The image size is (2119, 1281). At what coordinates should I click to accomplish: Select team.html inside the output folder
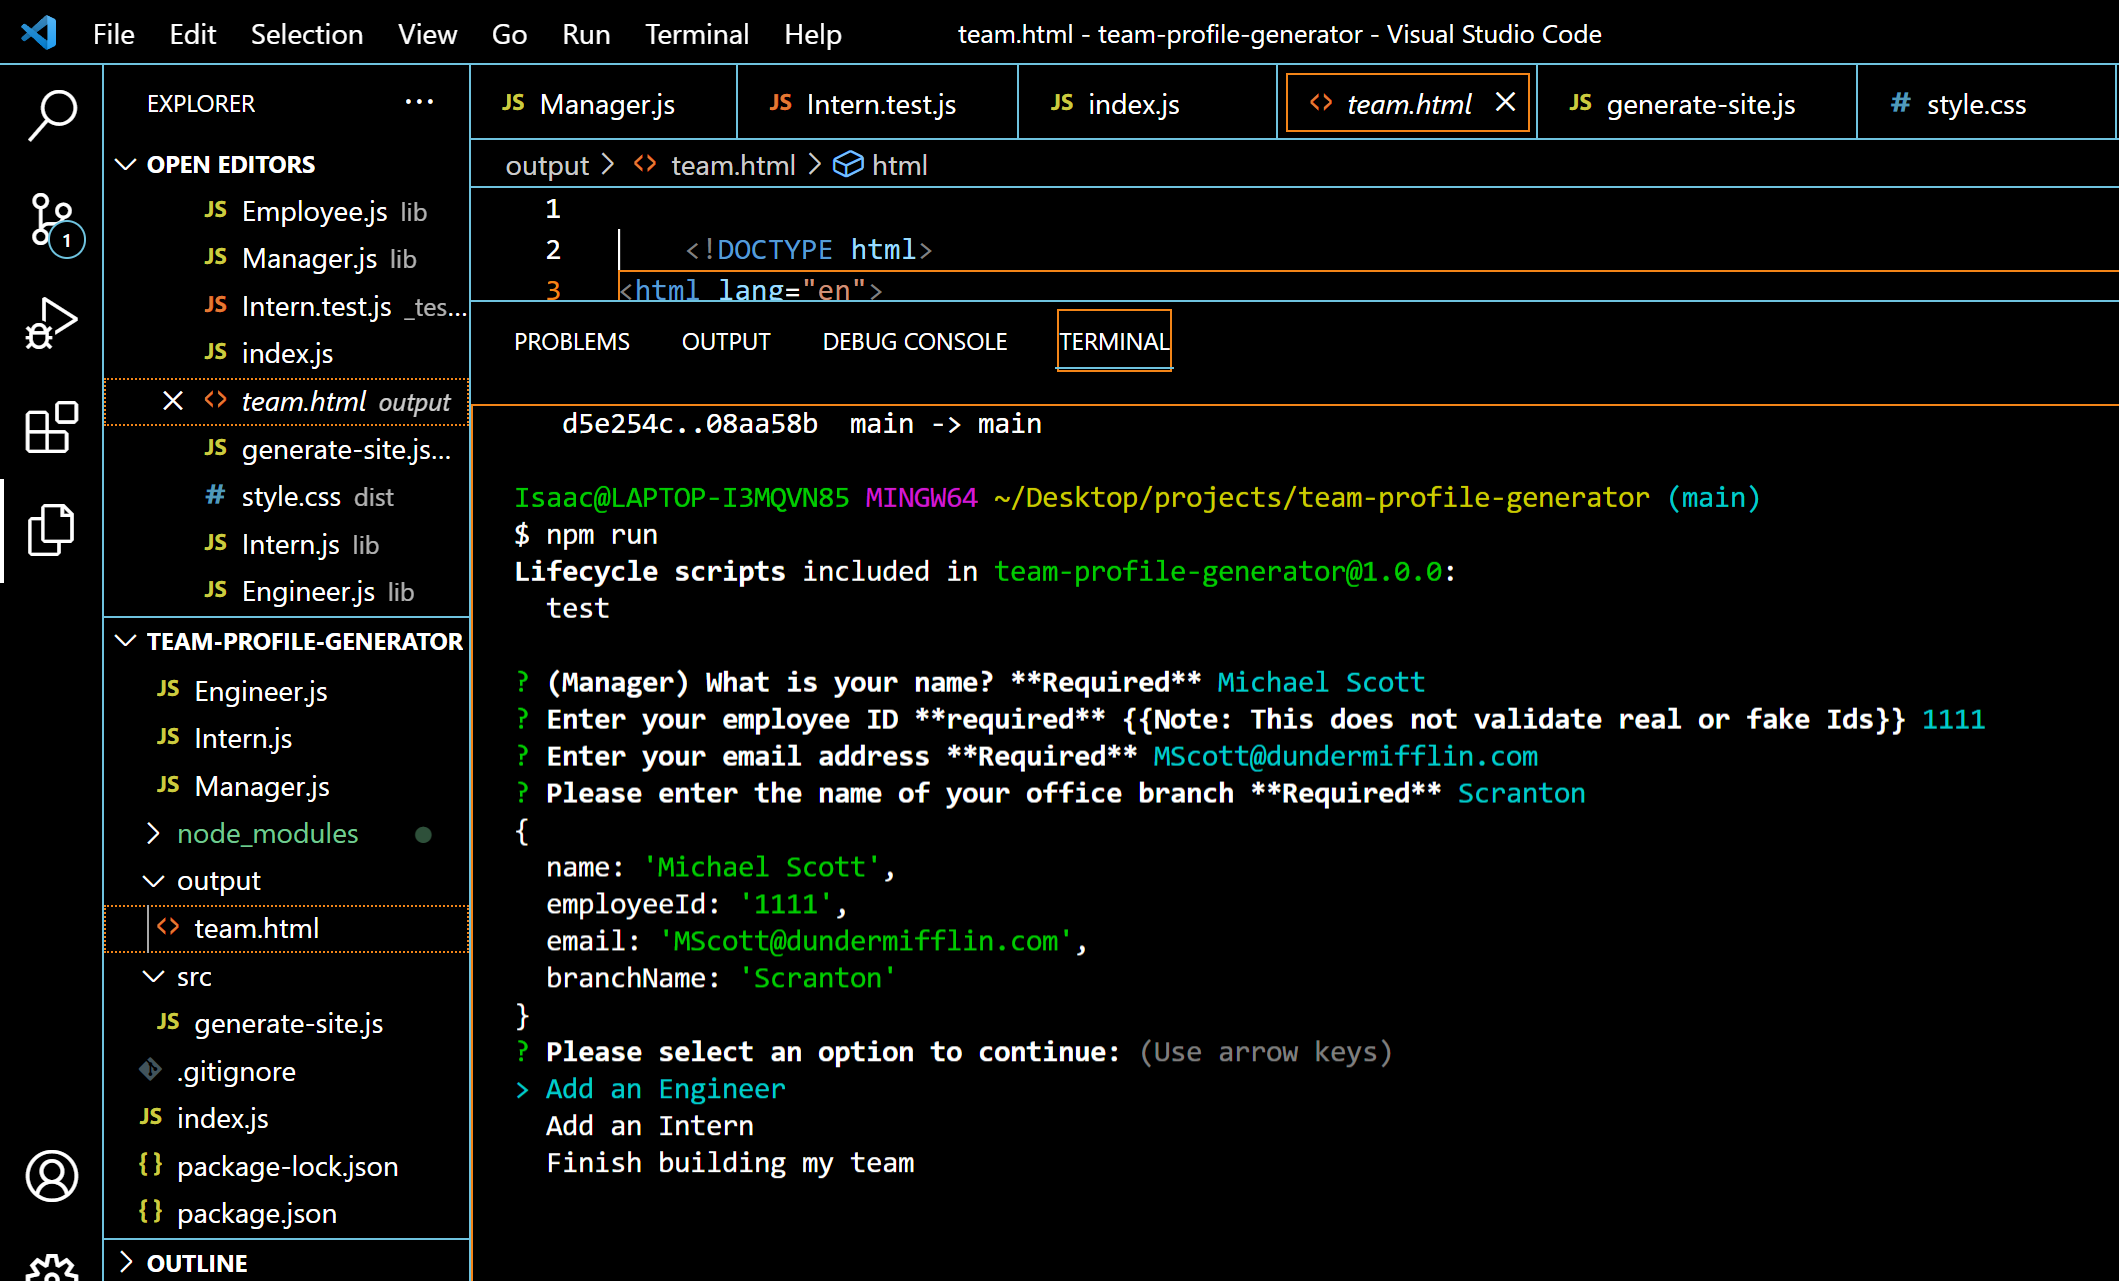(x=257, y=928)
